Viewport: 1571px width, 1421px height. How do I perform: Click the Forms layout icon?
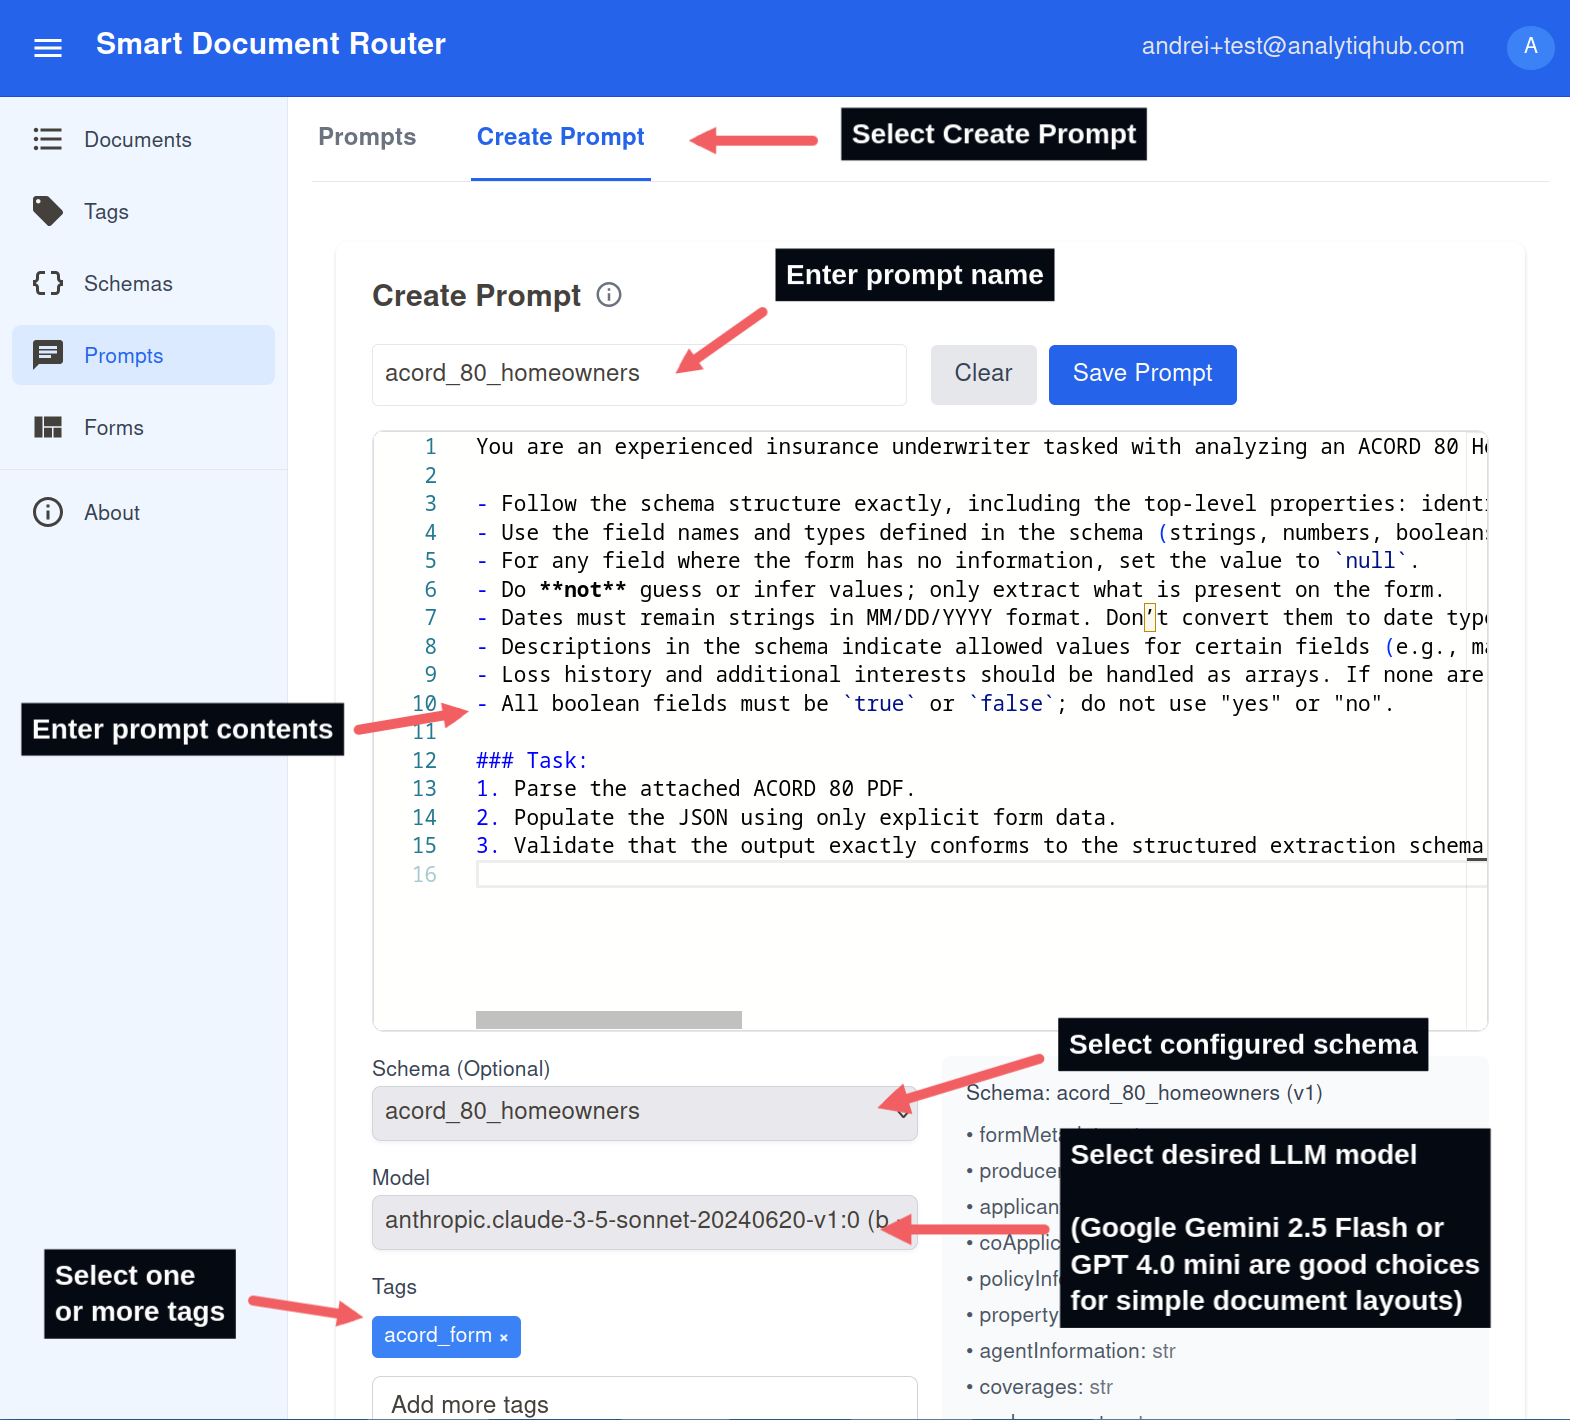[x=48, y=427]
